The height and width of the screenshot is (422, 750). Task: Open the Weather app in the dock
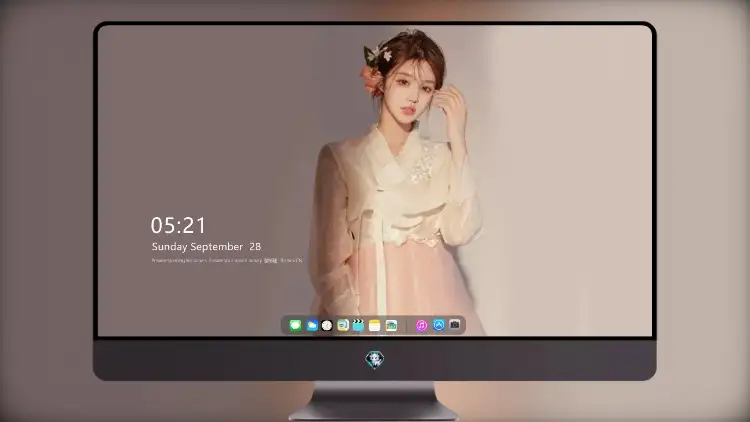312,325
